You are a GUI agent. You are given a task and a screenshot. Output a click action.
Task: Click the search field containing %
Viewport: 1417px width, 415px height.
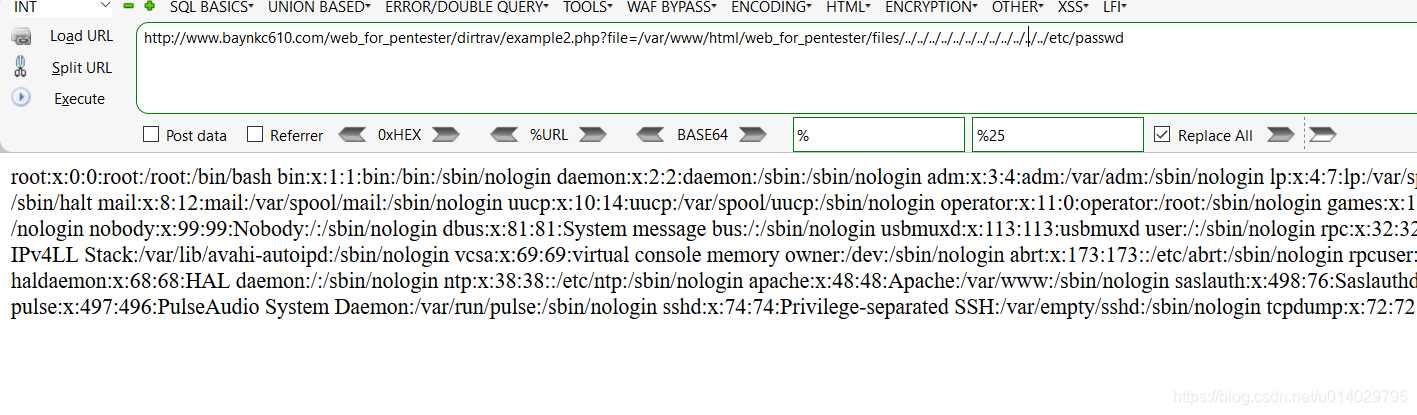click(x=880, y=134)
